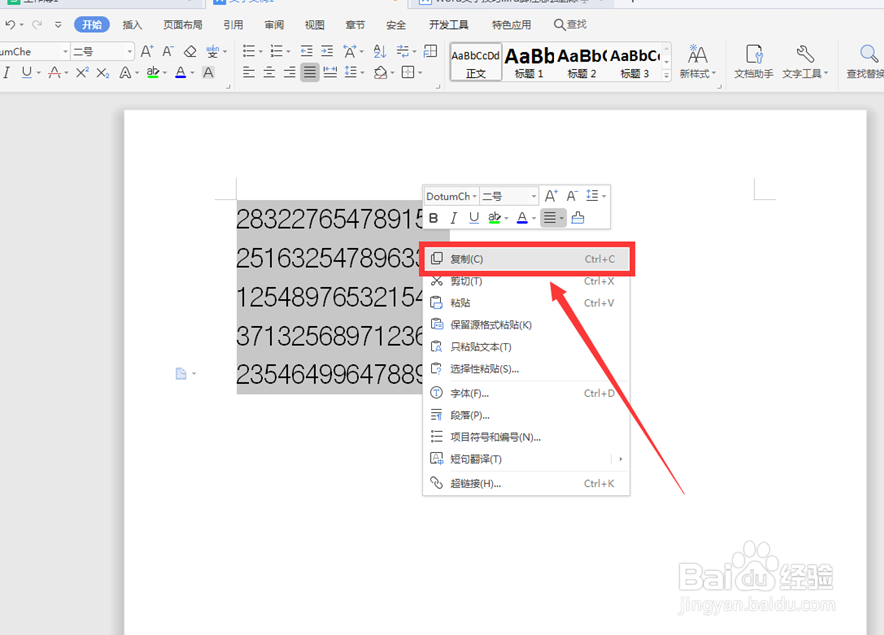Screen dimensions: 884x635
Task: Open the 短句翻译(T) submenu
Action: coord(527,459)
